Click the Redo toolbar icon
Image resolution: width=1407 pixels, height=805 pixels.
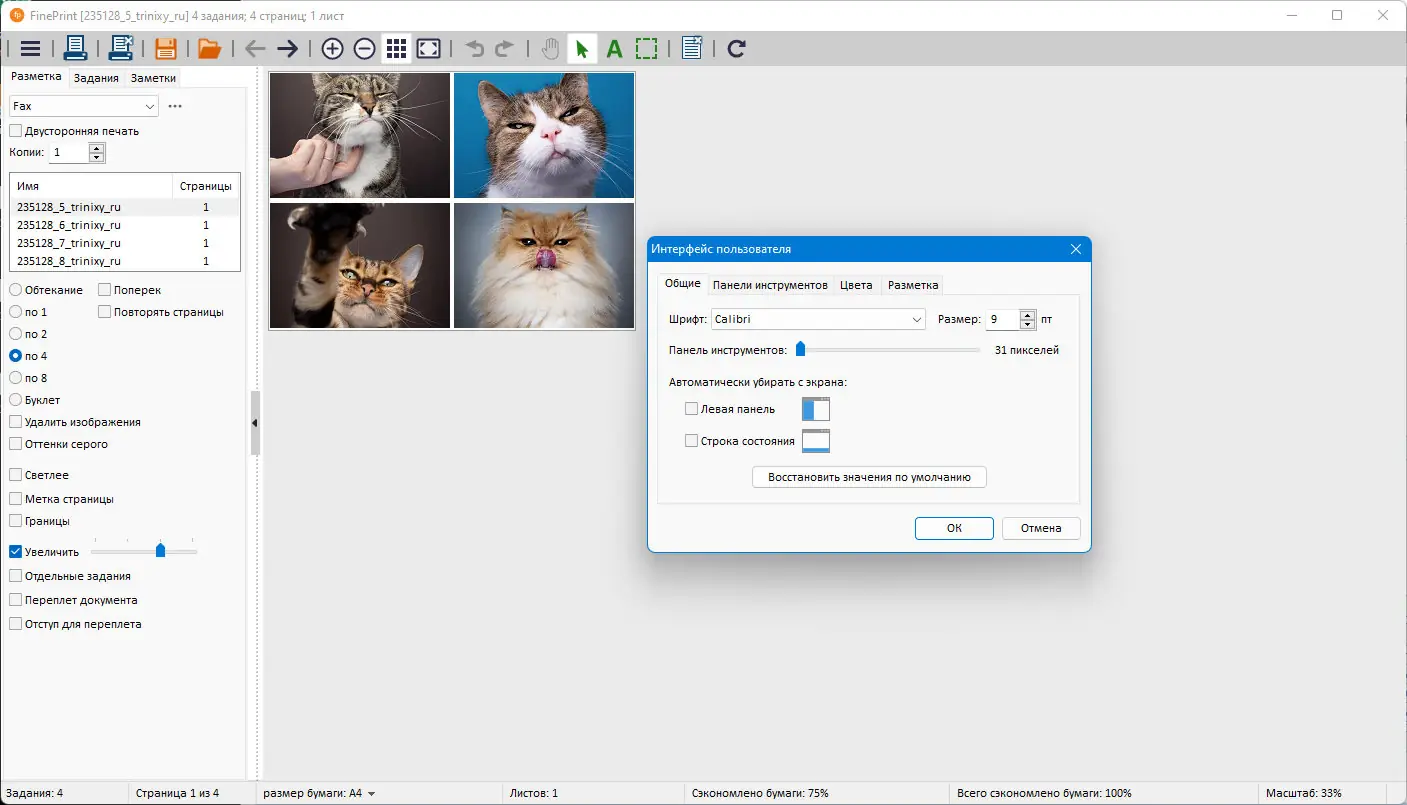505,48
